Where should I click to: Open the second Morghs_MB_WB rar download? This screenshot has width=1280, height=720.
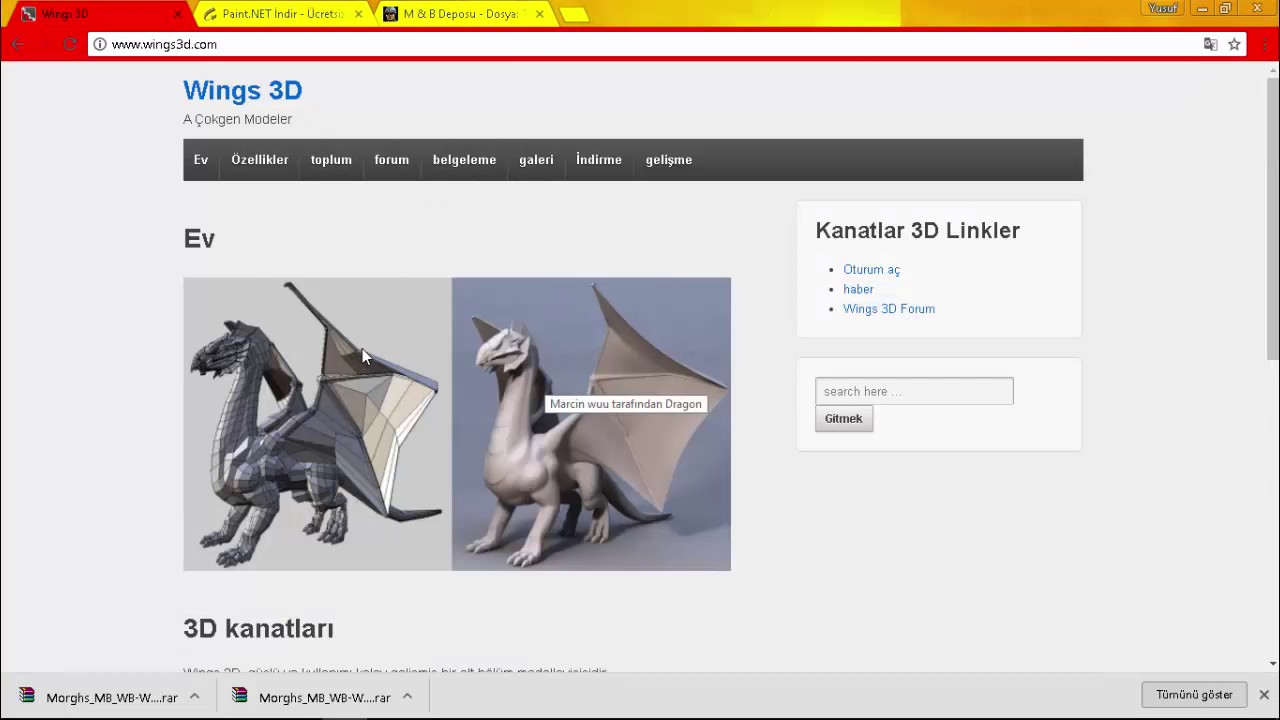click(x=311, y=697)
